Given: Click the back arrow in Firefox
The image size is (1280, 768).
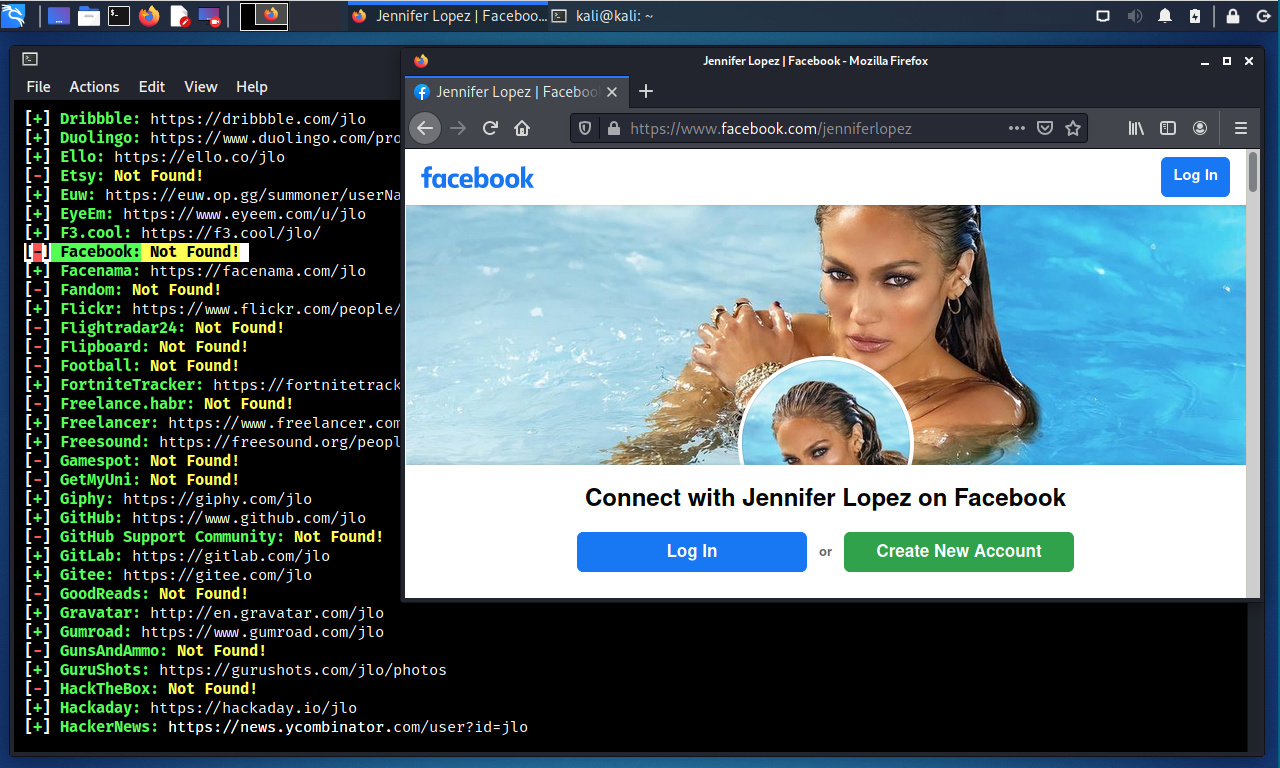Looking at the screenshot, I should pyautogui.click(x=425, y=128).
